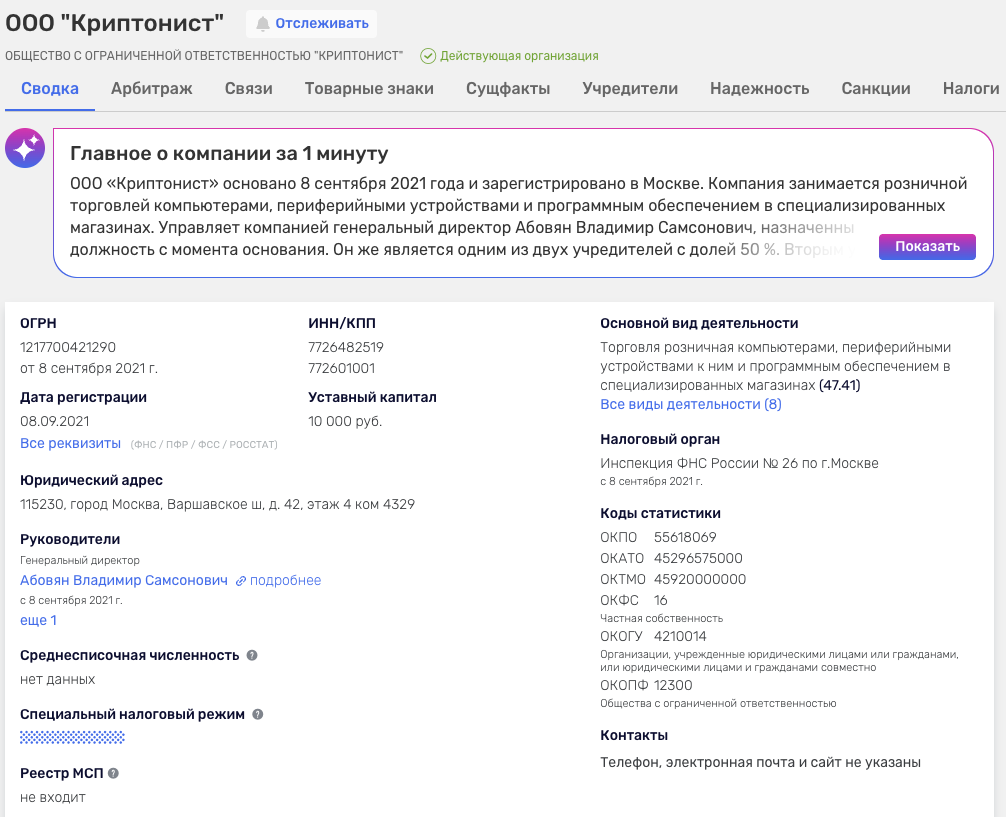Click legal address starting 115230, город Москва
This screenshot has height=817, width=1006.
(217, 504)
